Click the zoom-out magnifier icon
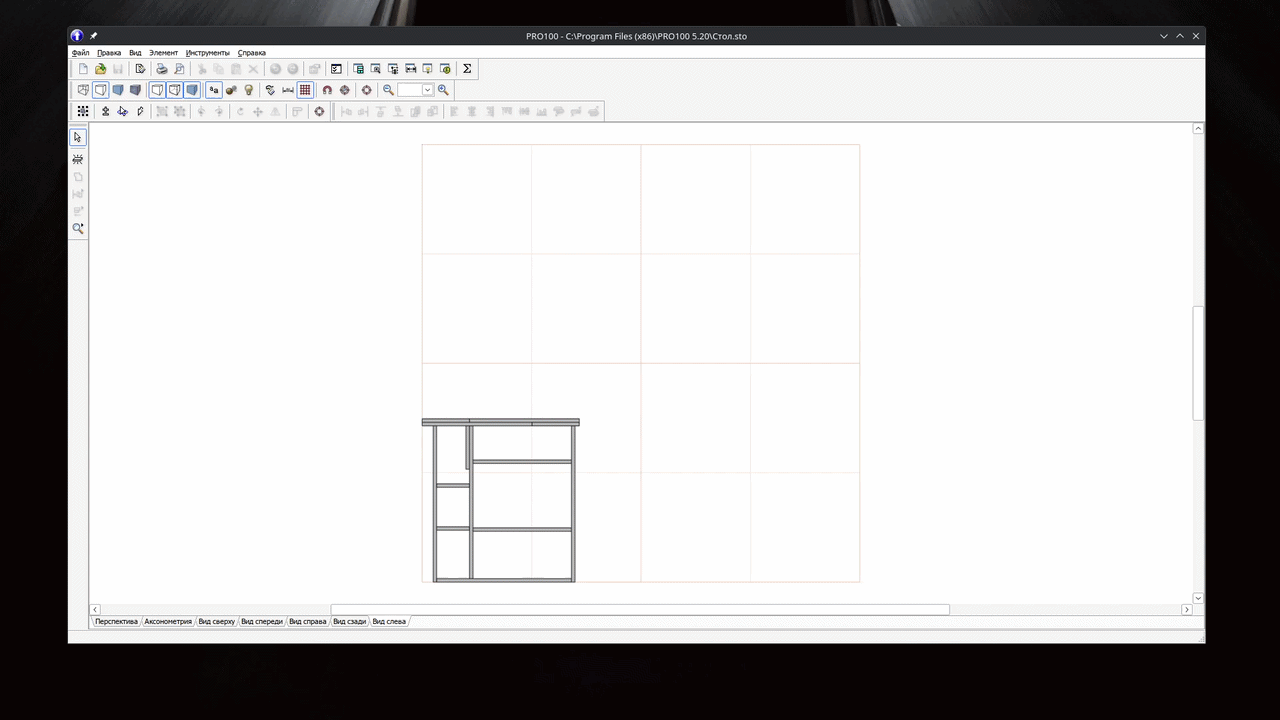The height and width of the screenshot is (720, 1280). 388,90
